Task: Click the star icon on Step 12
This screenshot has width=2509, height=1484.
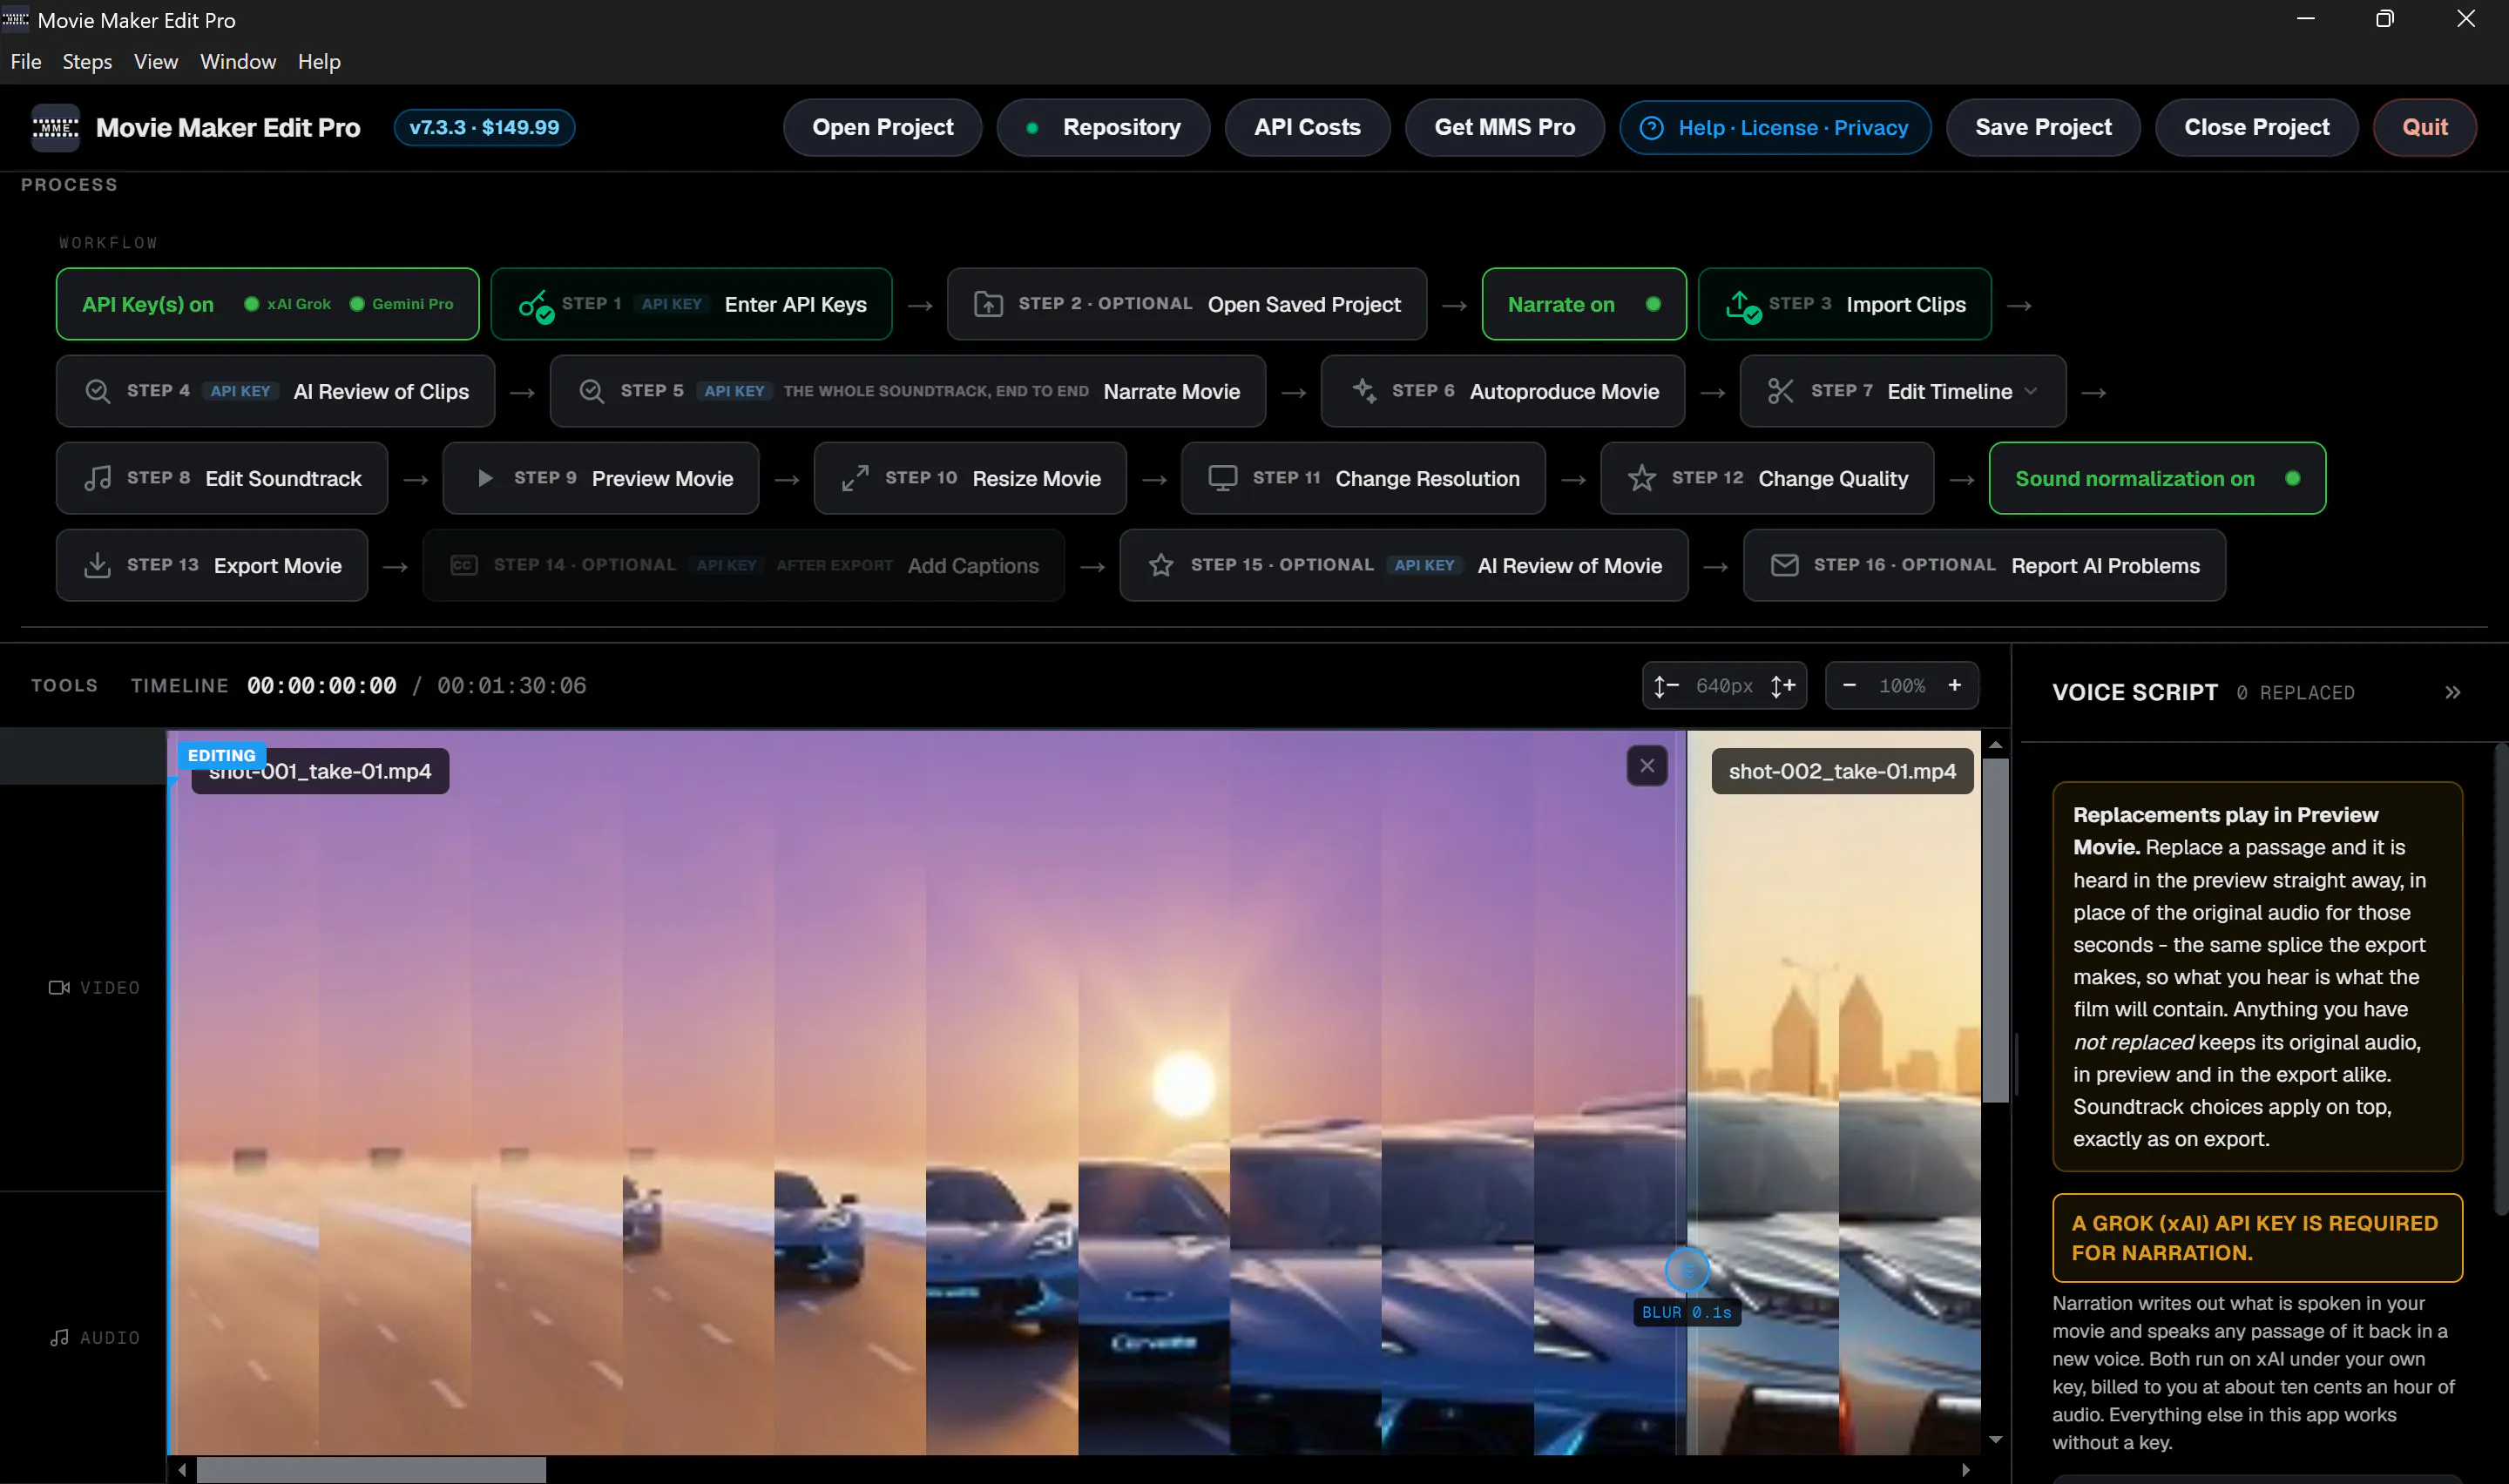Action: 1641,478
